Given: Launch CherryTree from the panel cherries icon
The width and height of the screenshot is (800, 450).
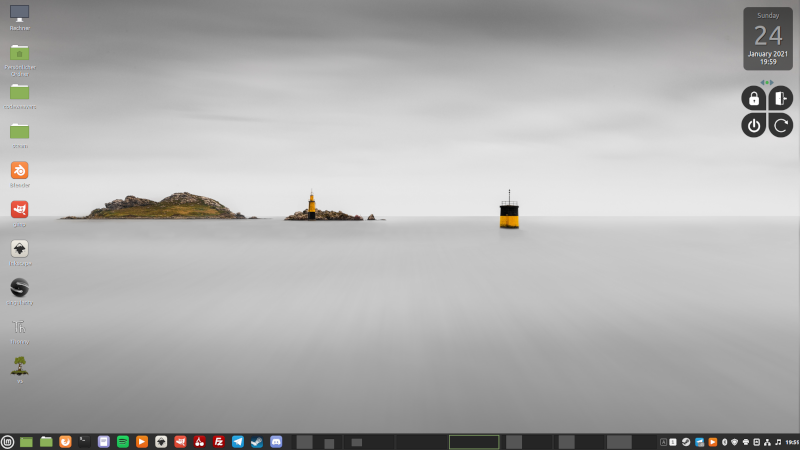Looking at the screenshot, I should pos(199,441).
